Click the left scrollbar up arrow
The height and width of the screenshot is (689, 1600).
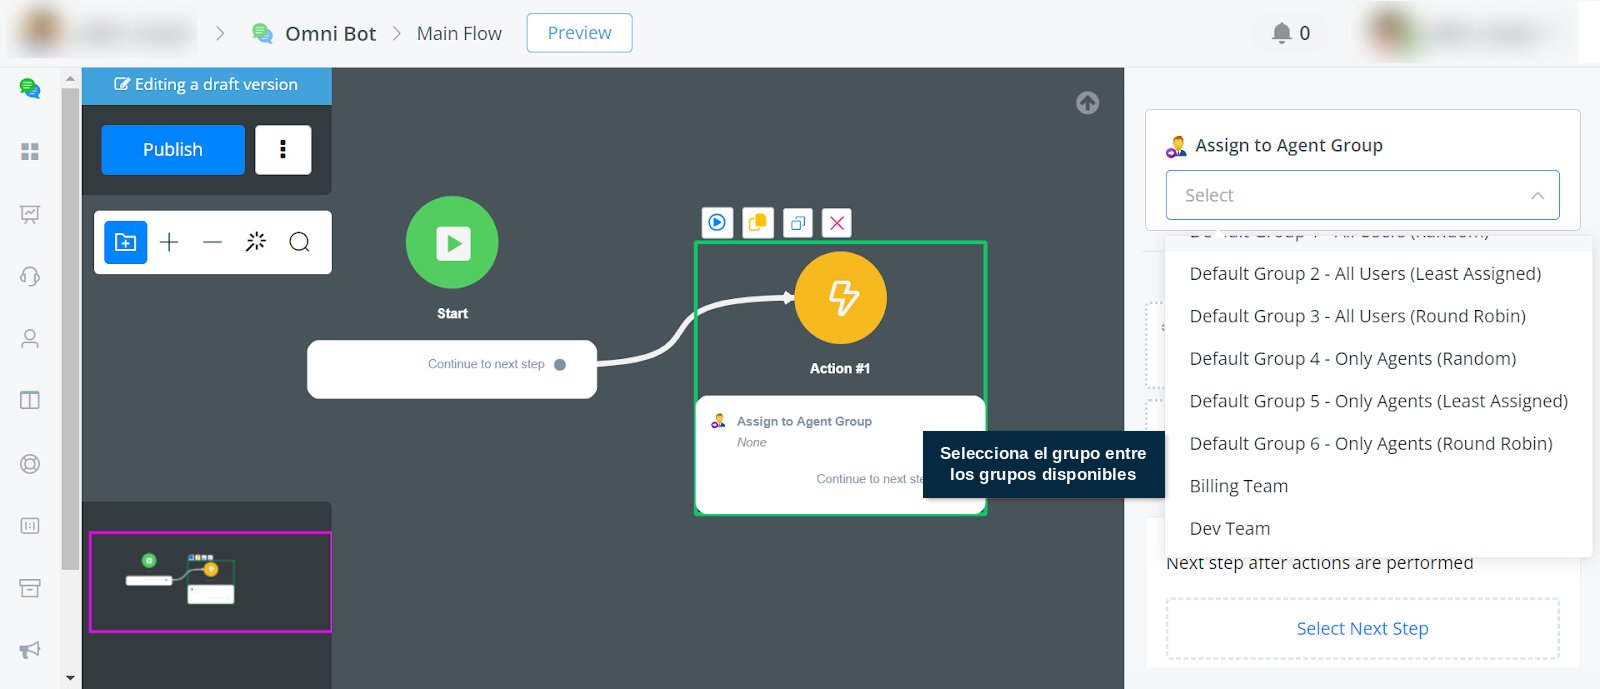tap(70, 78)
